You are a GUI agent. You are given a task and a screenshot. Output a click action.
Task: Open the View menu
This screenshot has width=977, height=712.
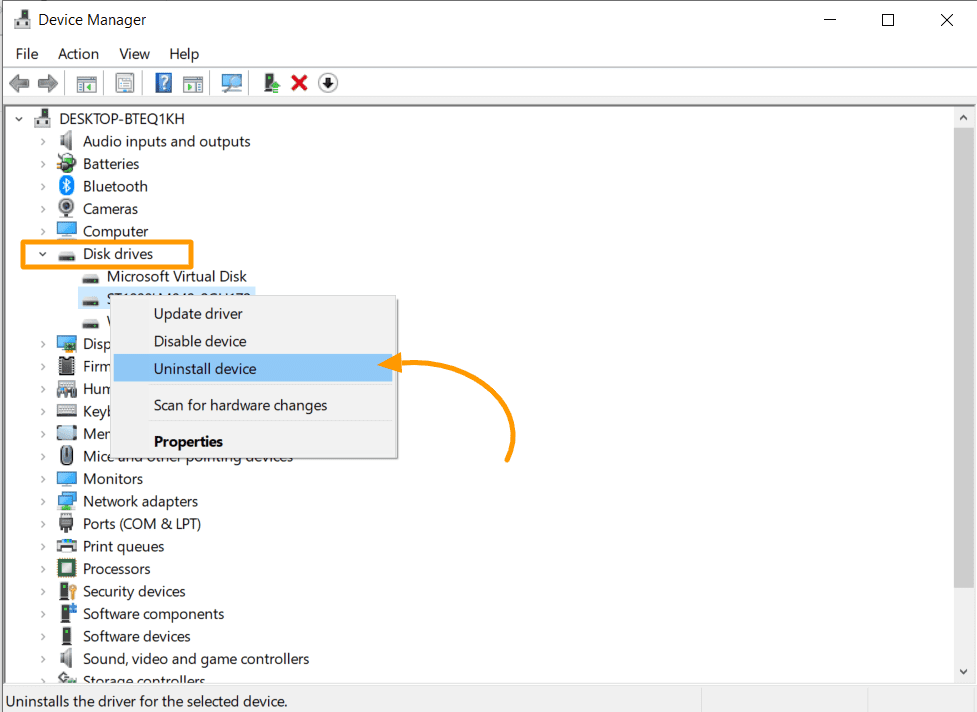coord(134,54)
